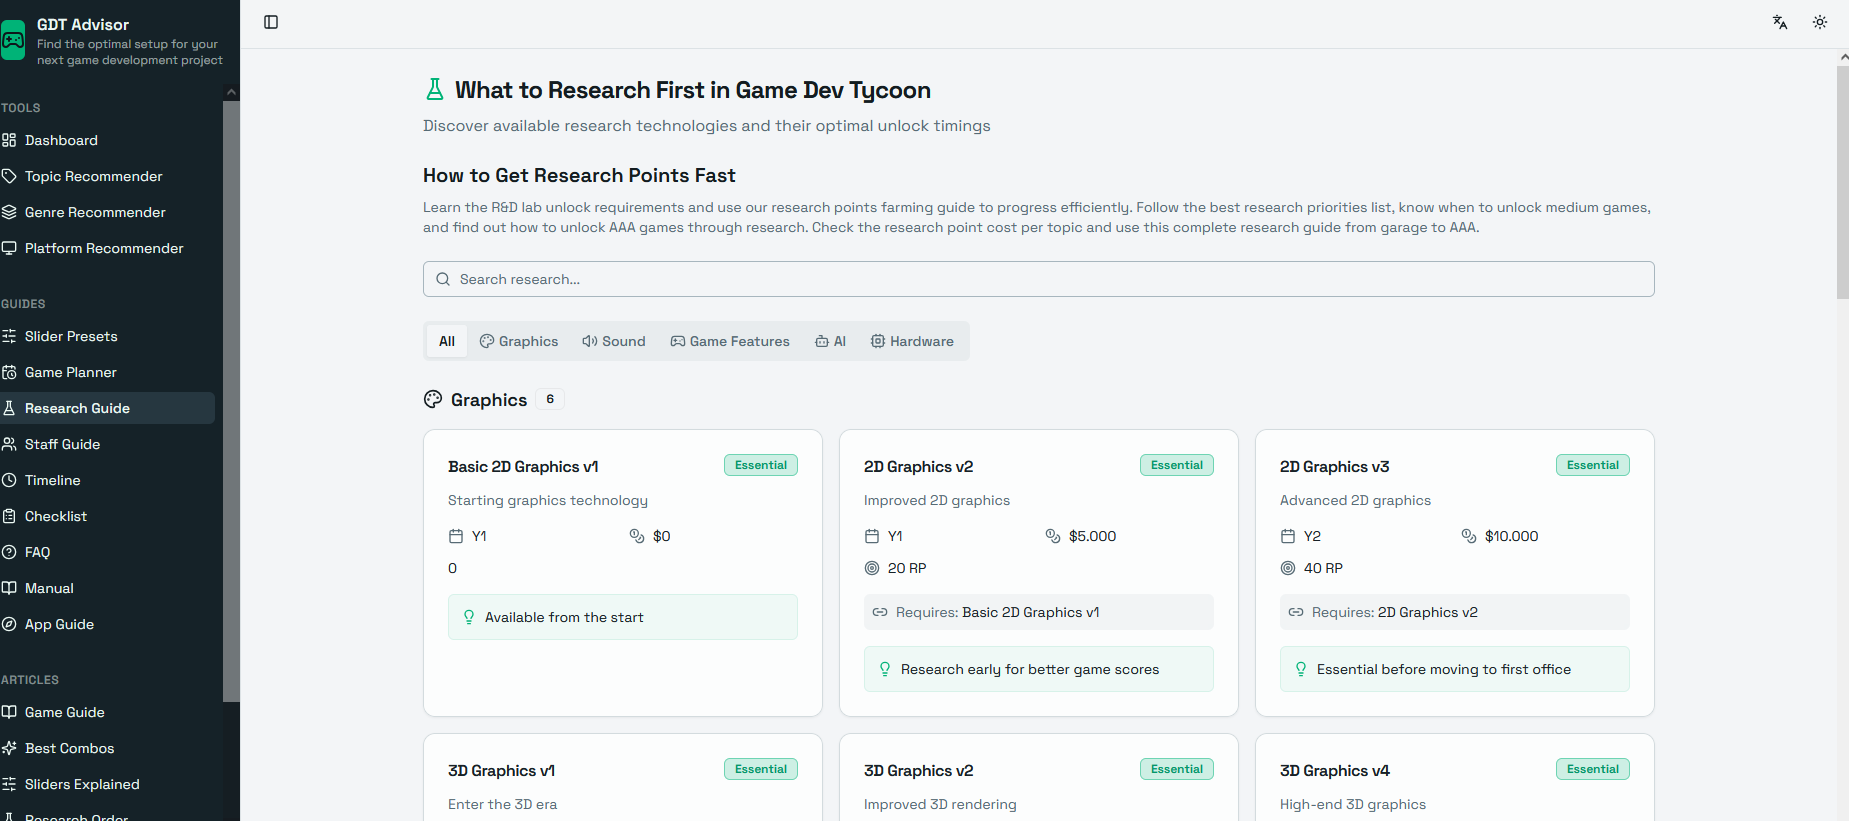The width and height of the screenshot is (1849, 821).
Task: Click the App Guide compass icon
Action: point(9,624)
